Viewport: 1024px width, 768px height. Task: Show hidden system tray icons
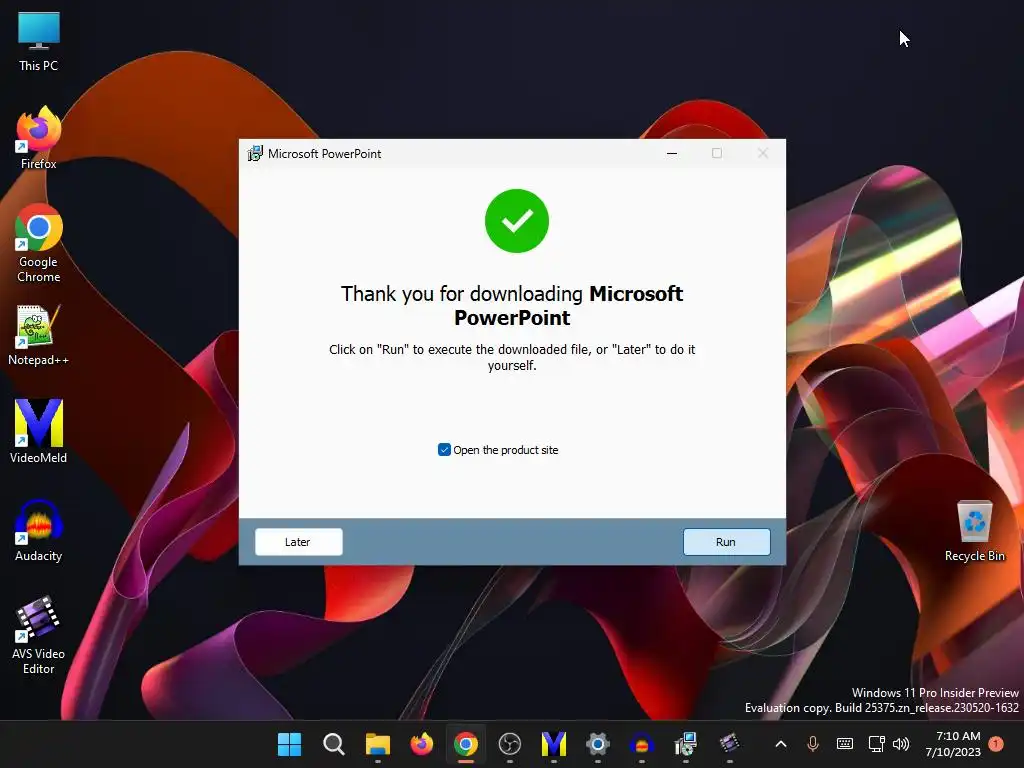780,744
